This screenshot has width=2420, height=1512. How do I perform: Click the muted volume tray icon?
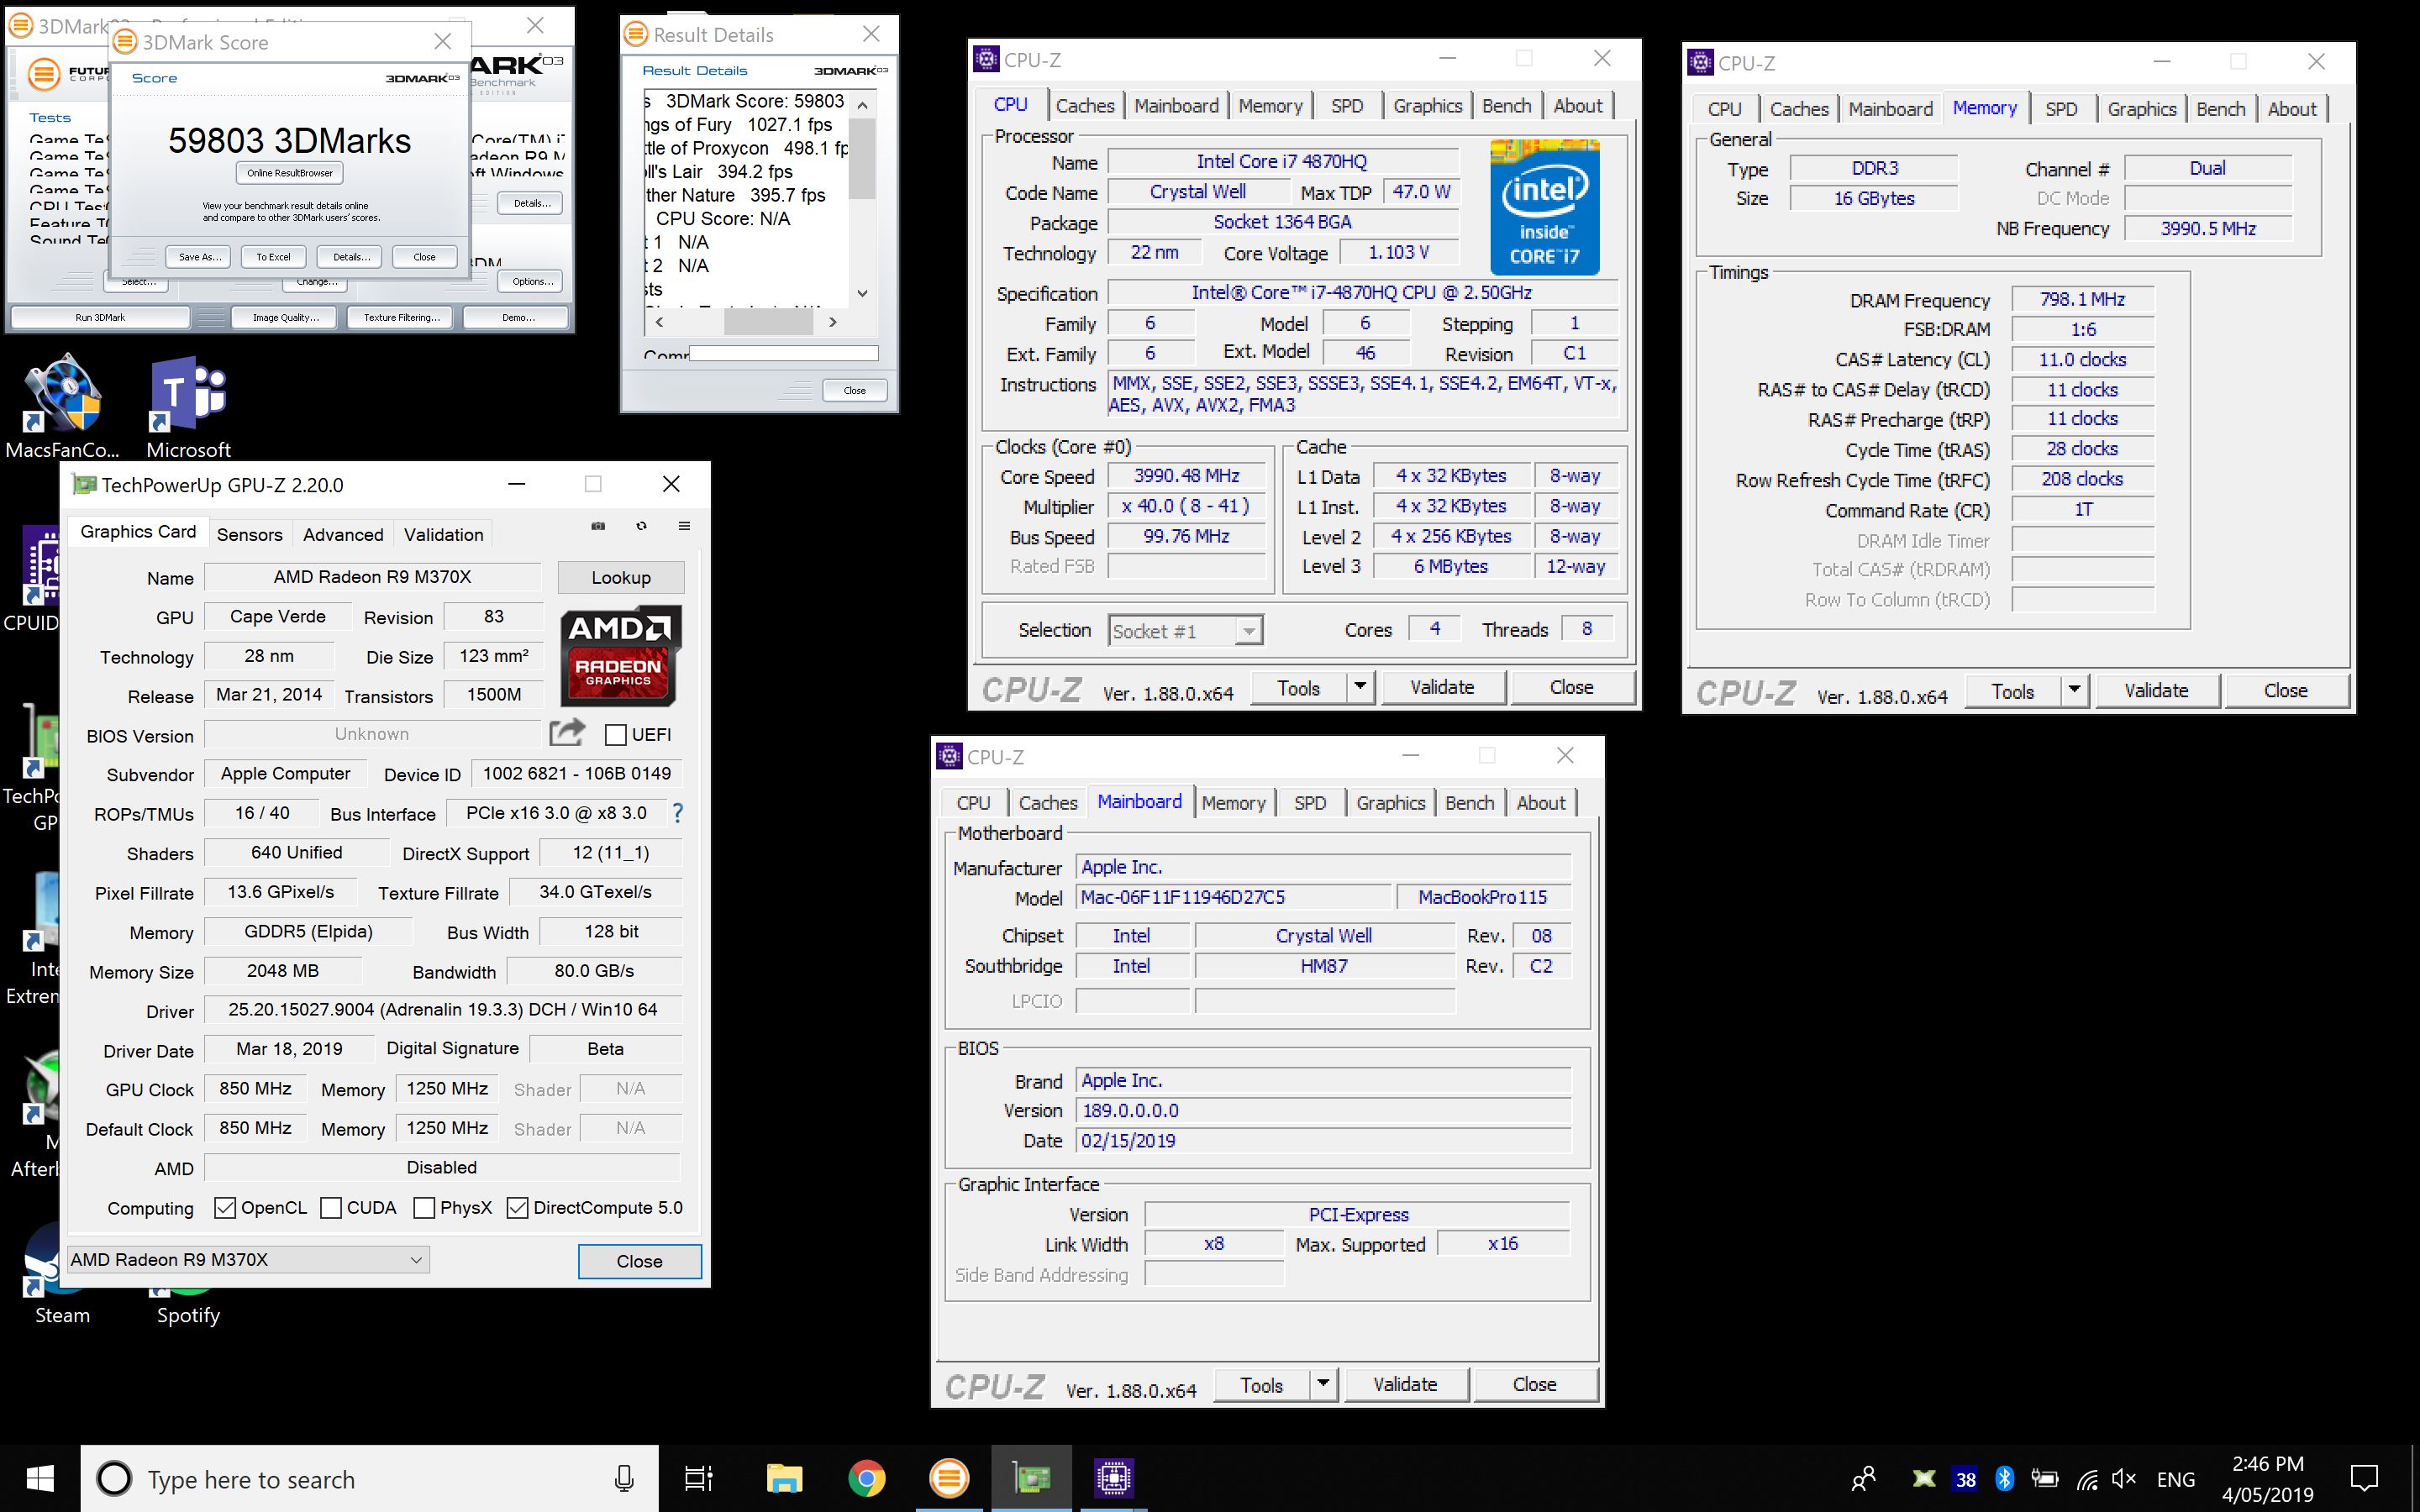pyautogui.click(x=2123, y=1479)
